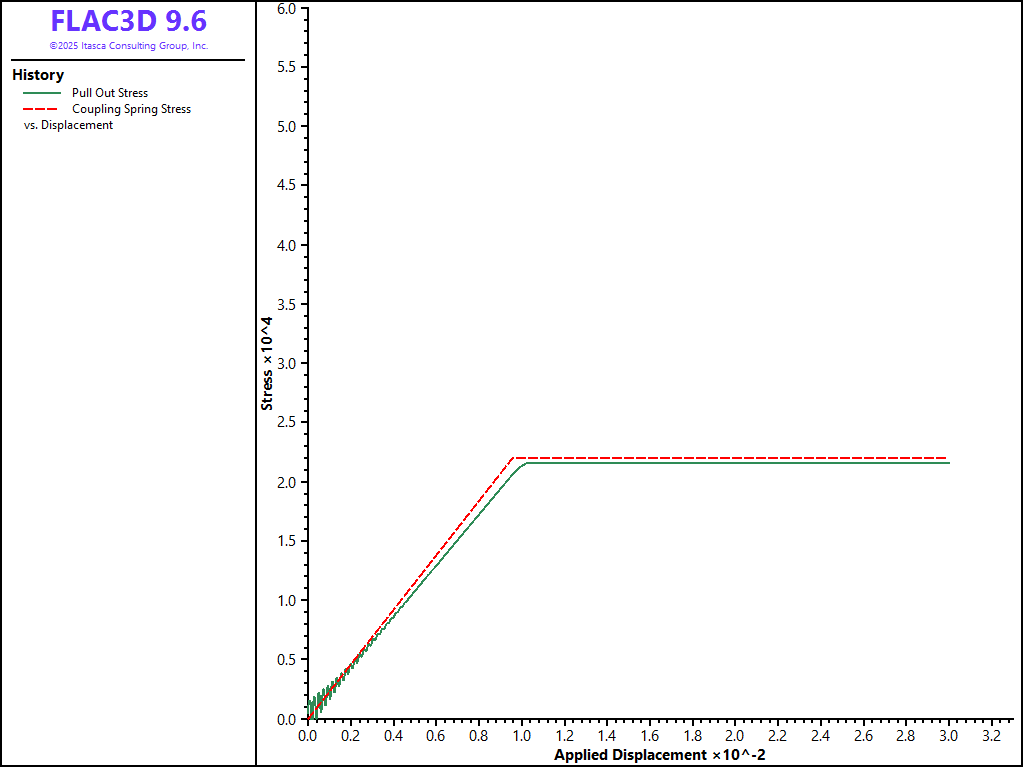This screenshot has width=1024, height=768.
Task: Click the 4.5 tick on the y-axis
Action: (287, 185)
